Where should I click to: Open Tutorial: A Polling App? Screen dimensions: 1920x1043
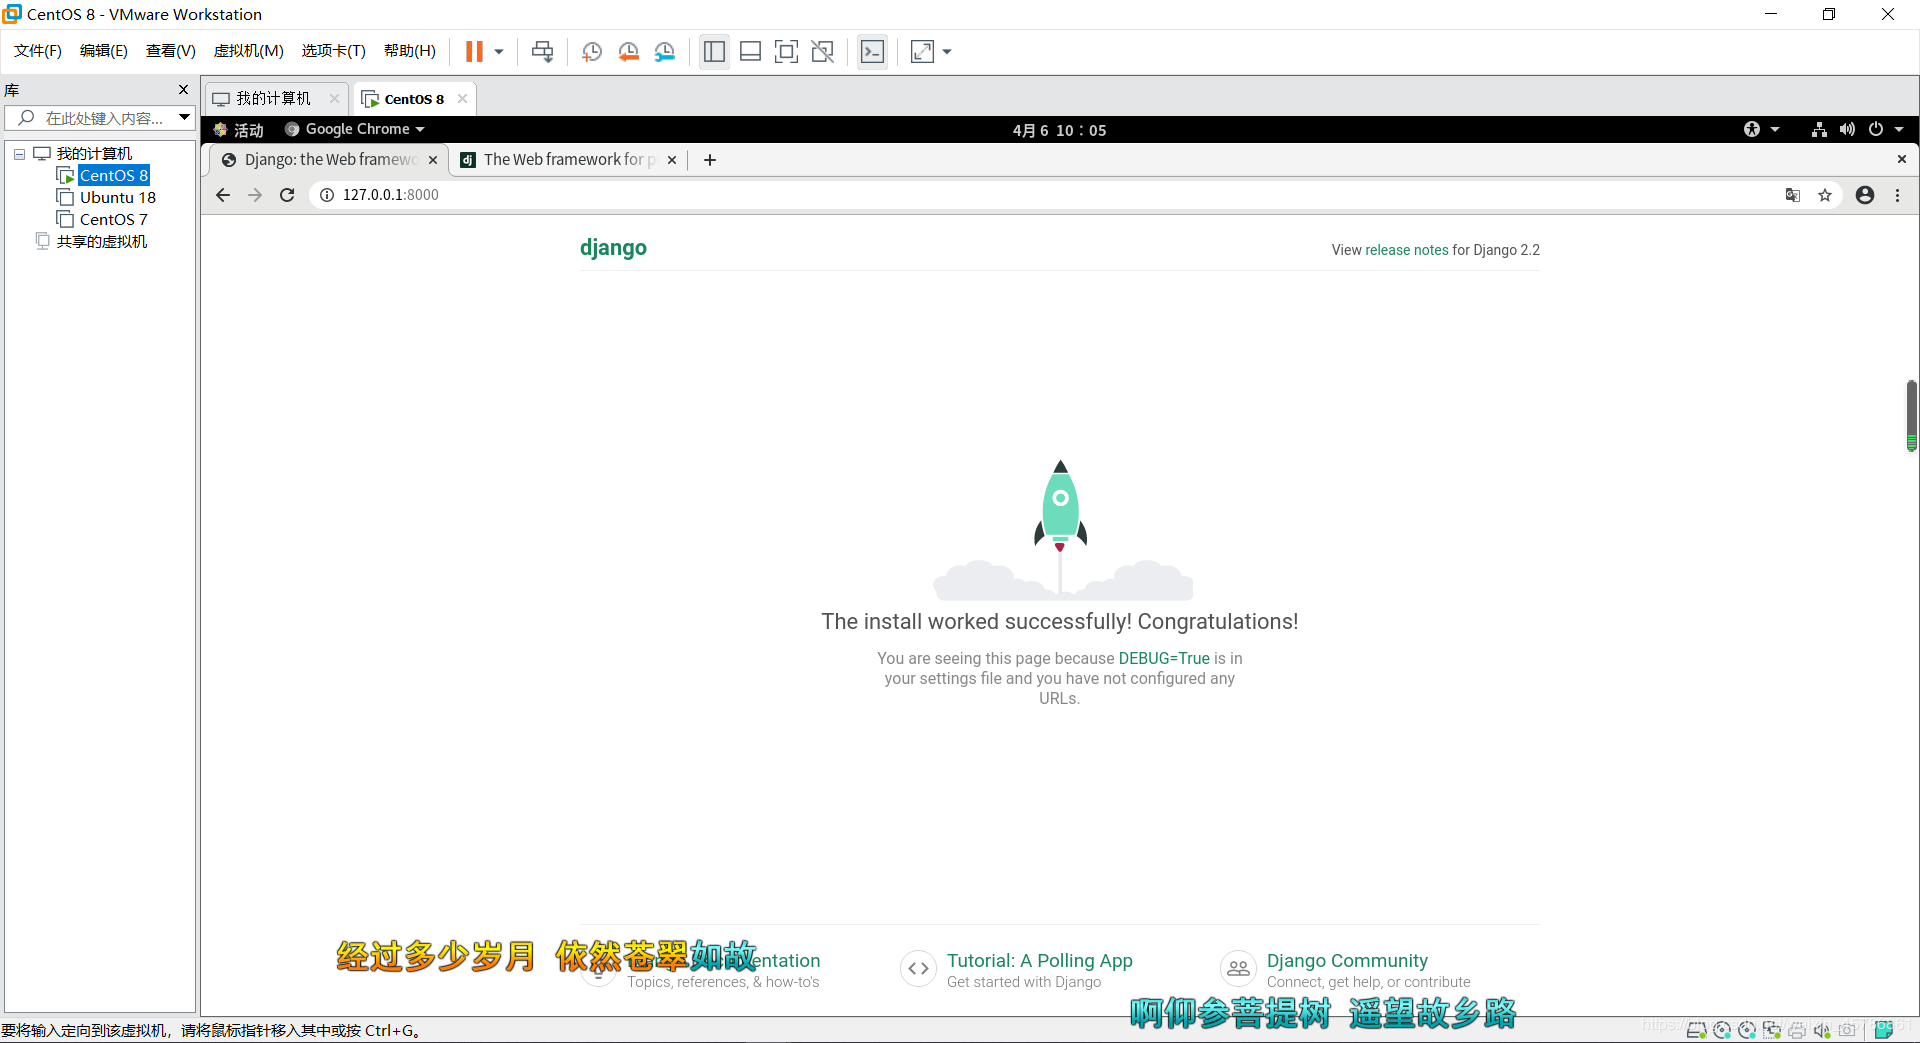click(1040, 960)
